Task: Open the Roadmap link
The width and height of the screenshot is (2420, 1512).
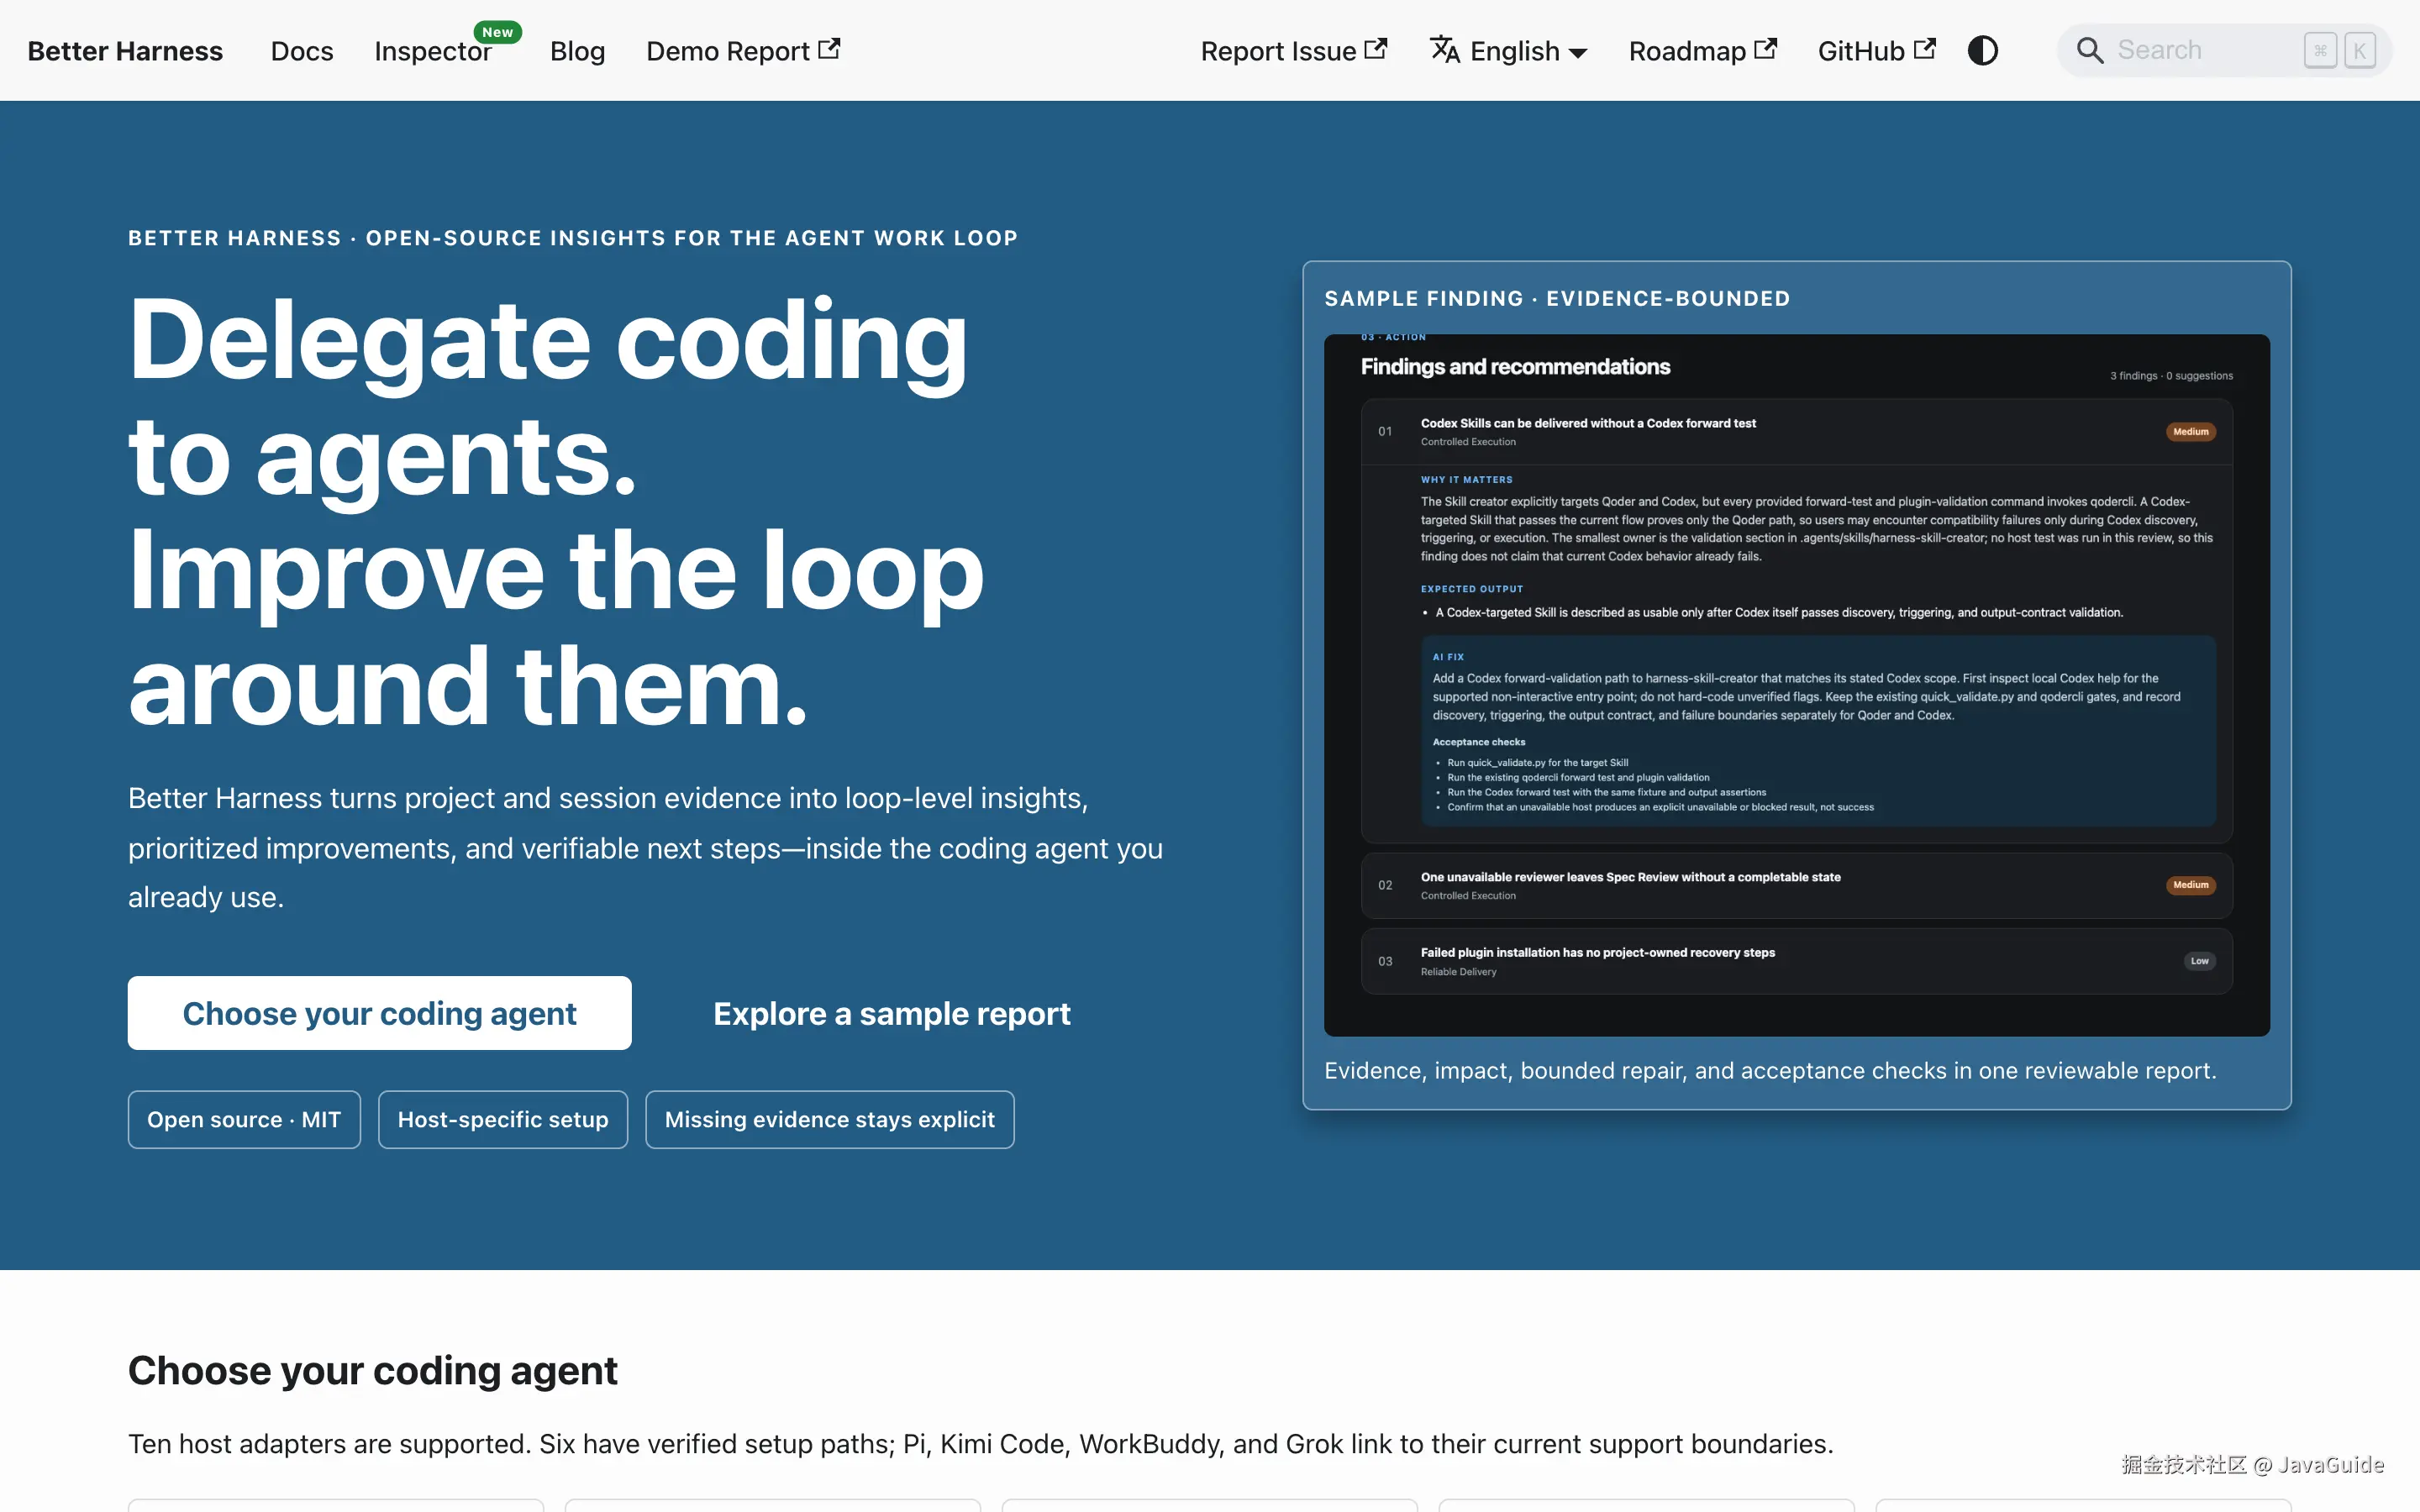Action: [x=1703, y=50]
